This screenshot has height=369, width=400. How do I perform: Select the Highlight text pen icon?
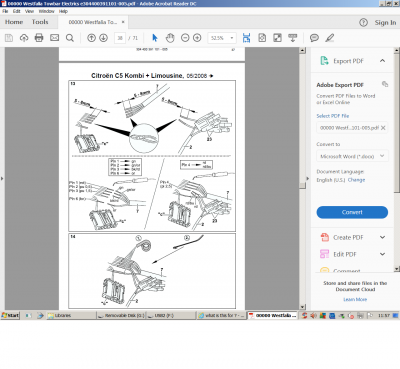[x=330, y=38]
